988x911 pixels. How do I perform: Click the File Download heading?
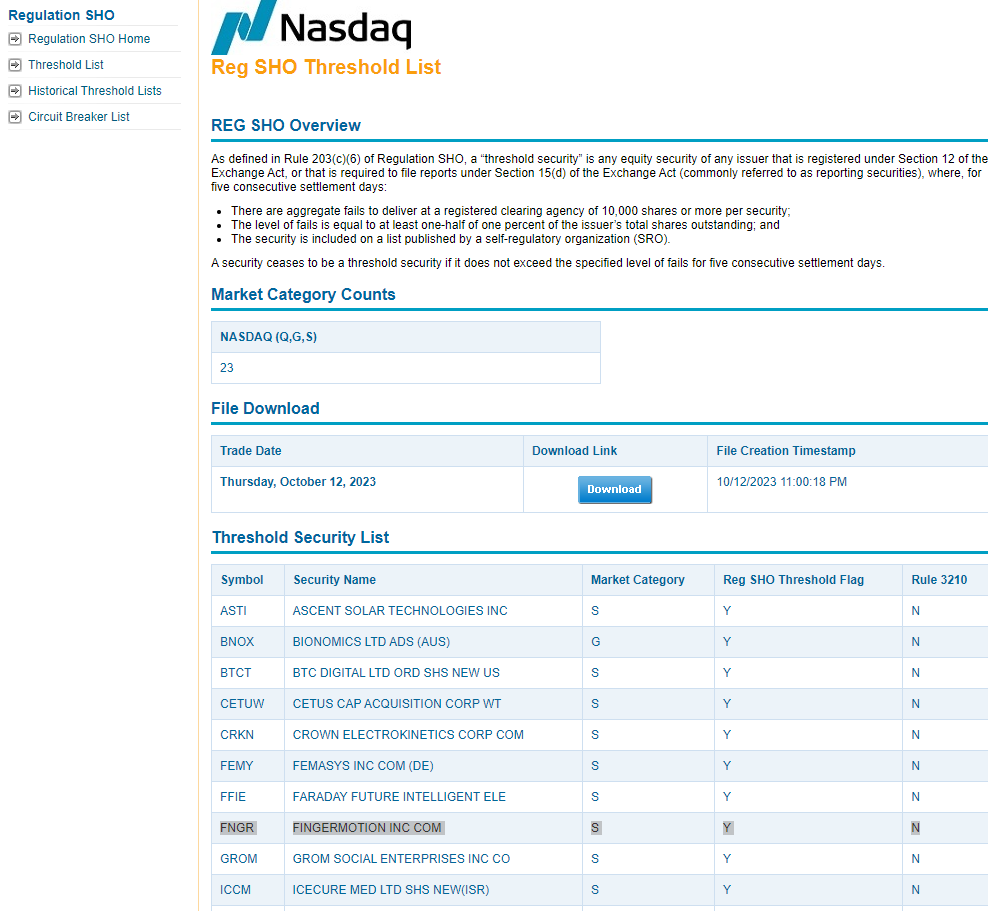coord(265,408)
